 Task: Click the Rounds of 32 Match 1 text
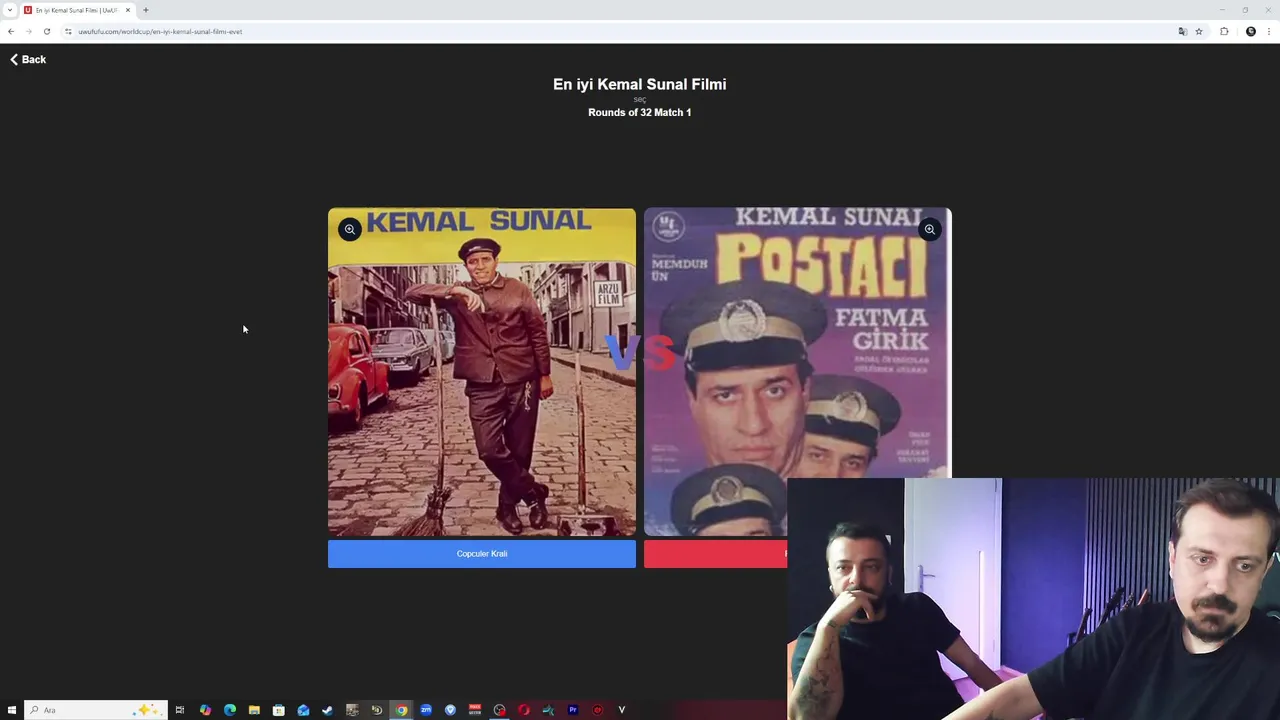point(640,112)
